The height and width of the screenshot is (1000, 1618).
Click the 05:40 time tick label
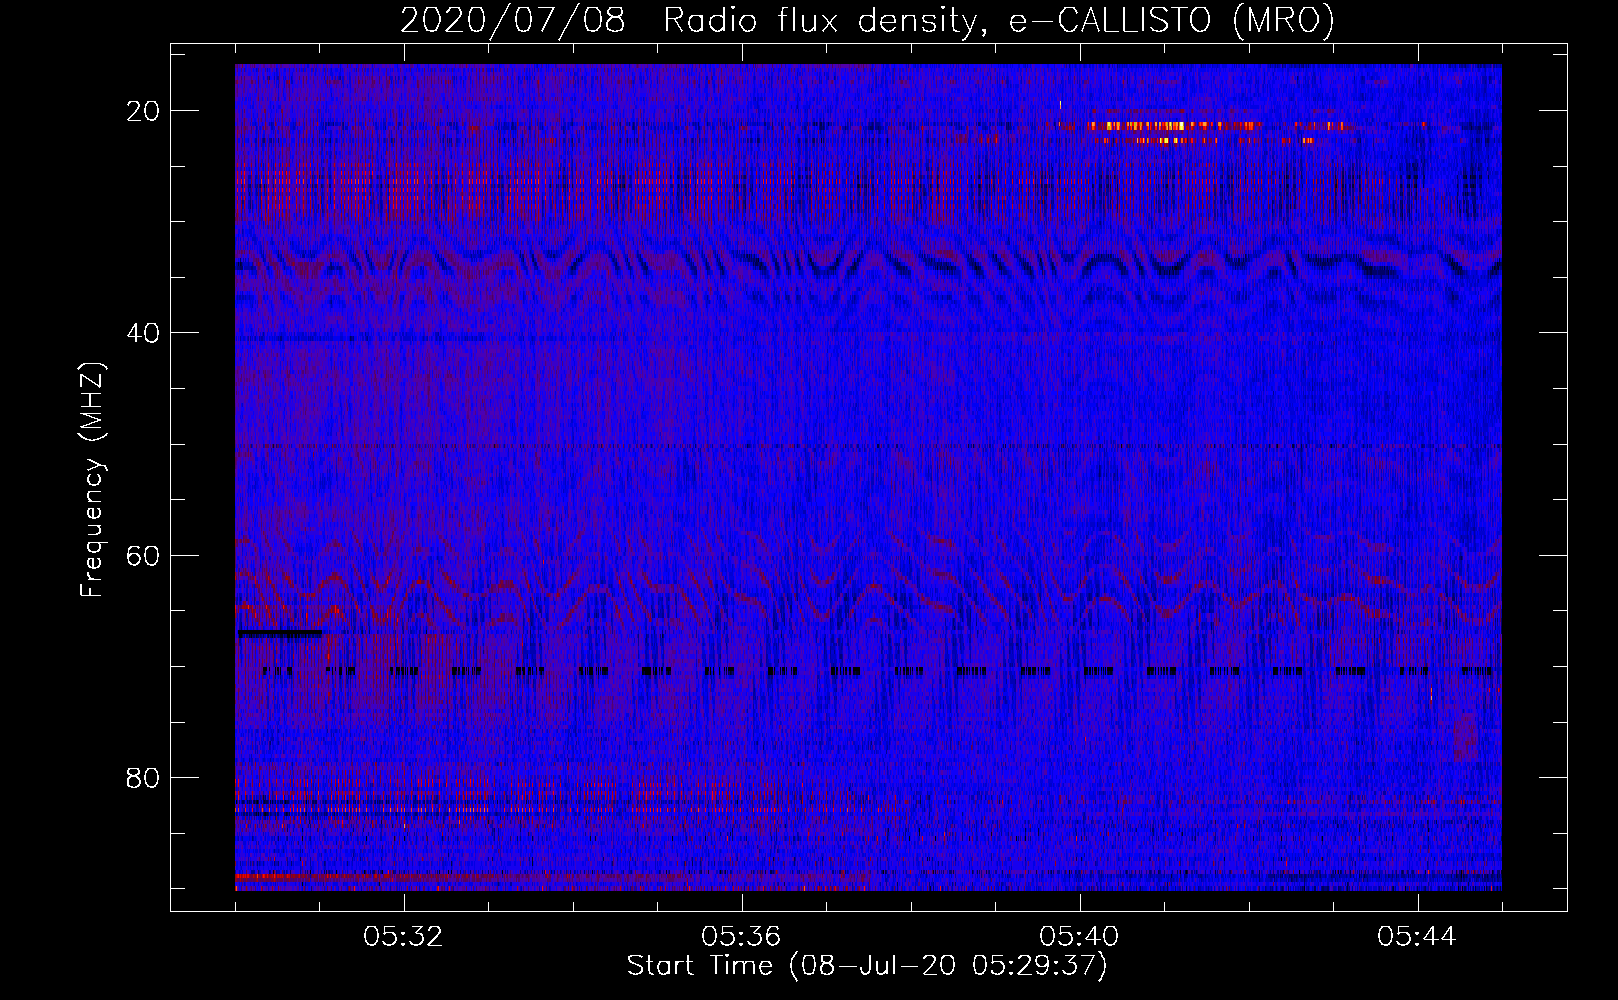[x=1080, y=937]
